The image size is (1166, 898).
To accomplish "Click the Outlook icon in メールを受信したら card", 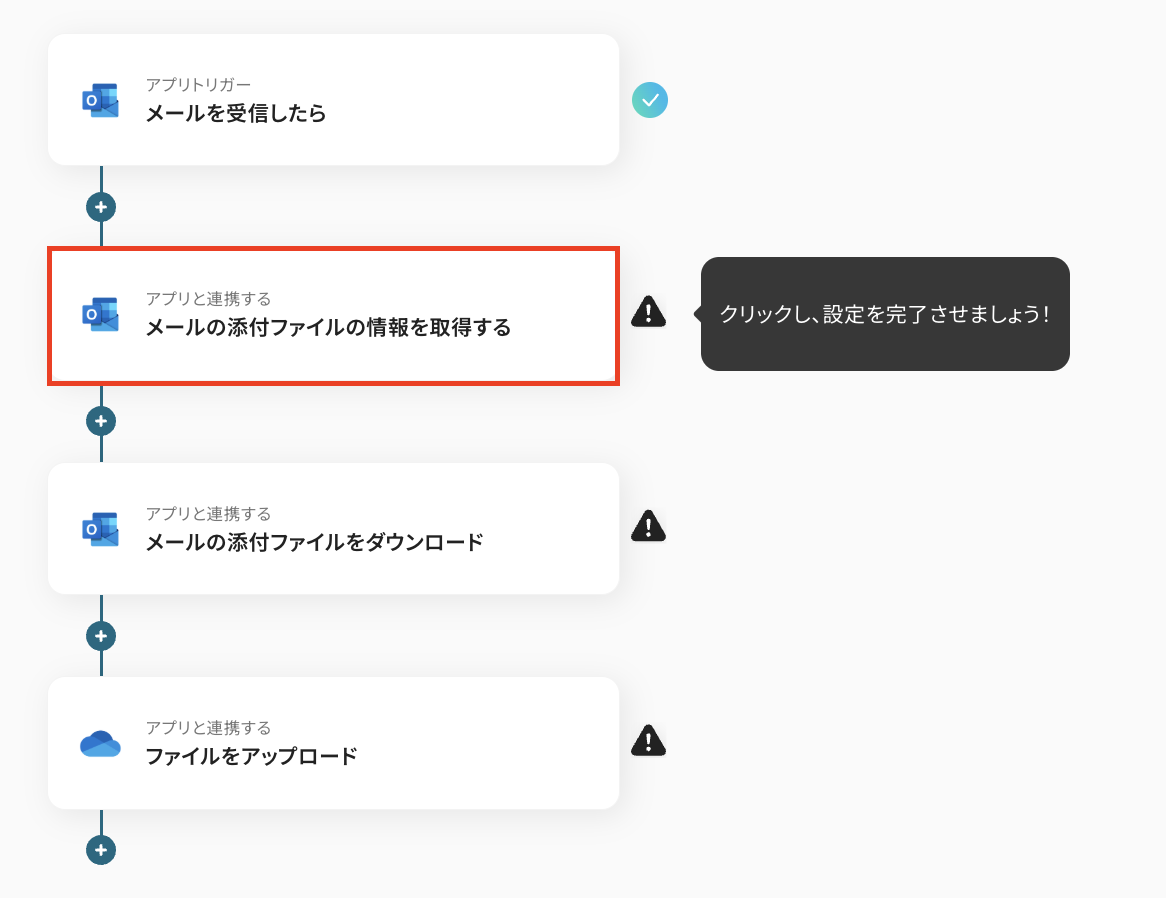I will point(100,100).
